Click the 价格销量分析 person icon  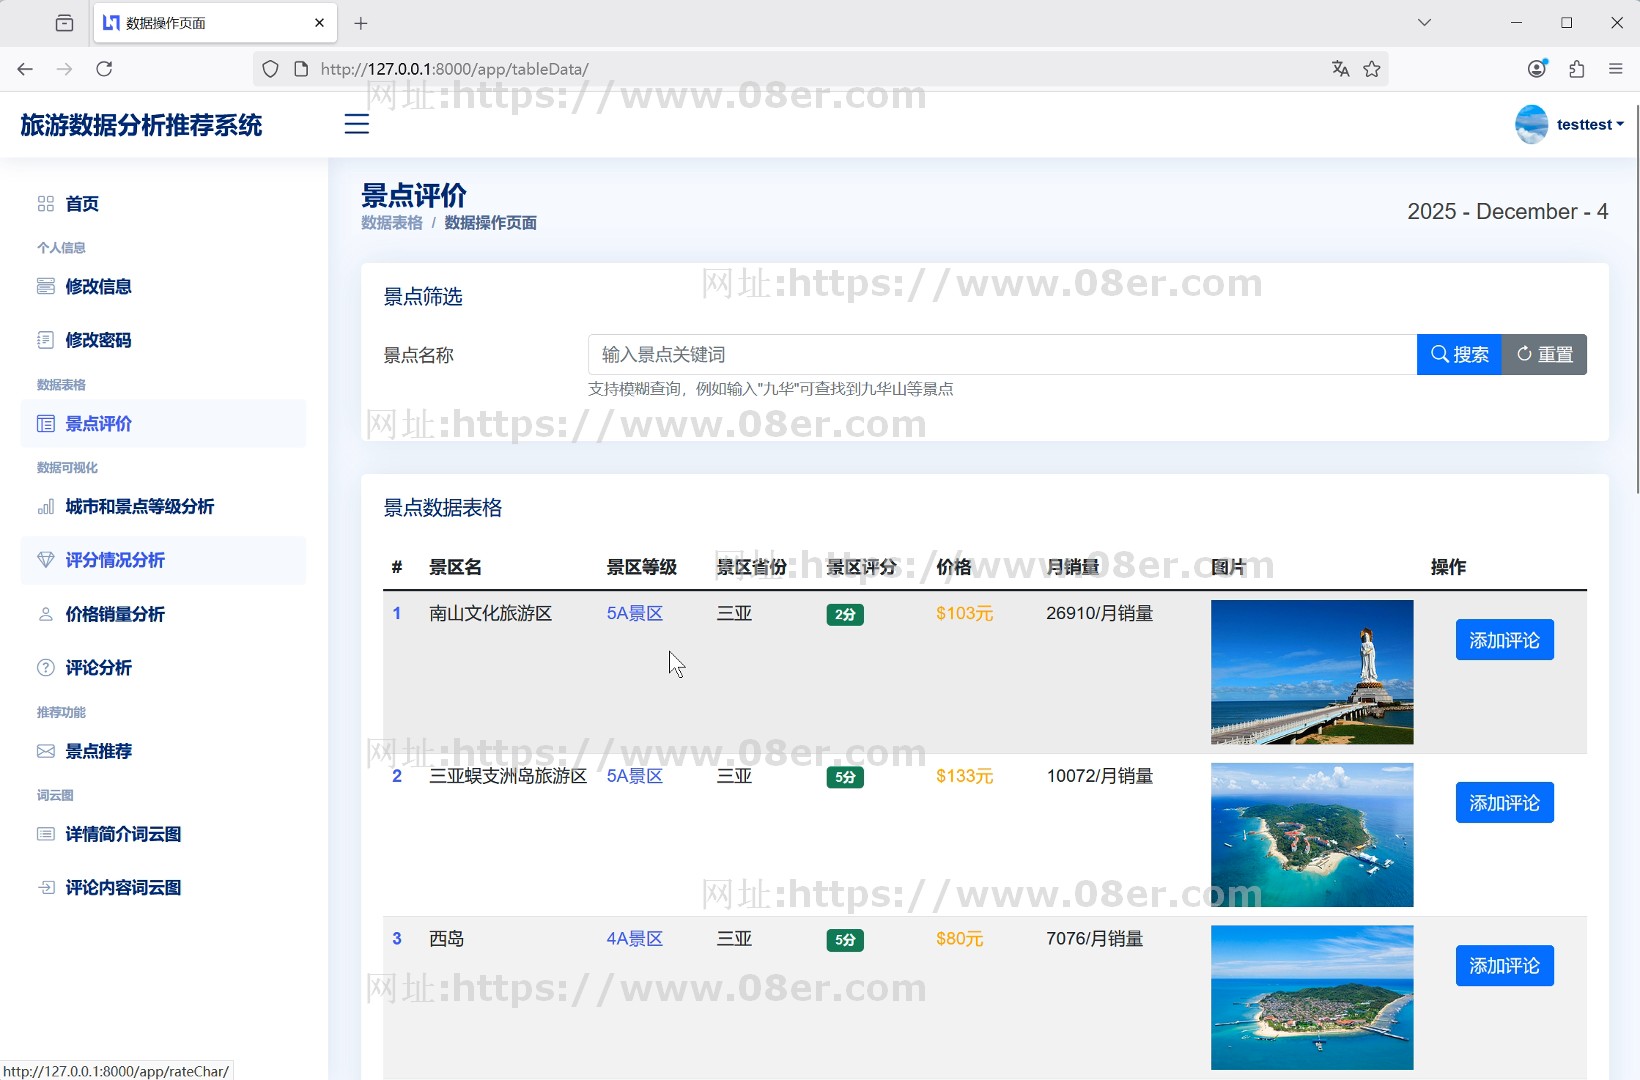pyautogui.click(x=46, y=614)
